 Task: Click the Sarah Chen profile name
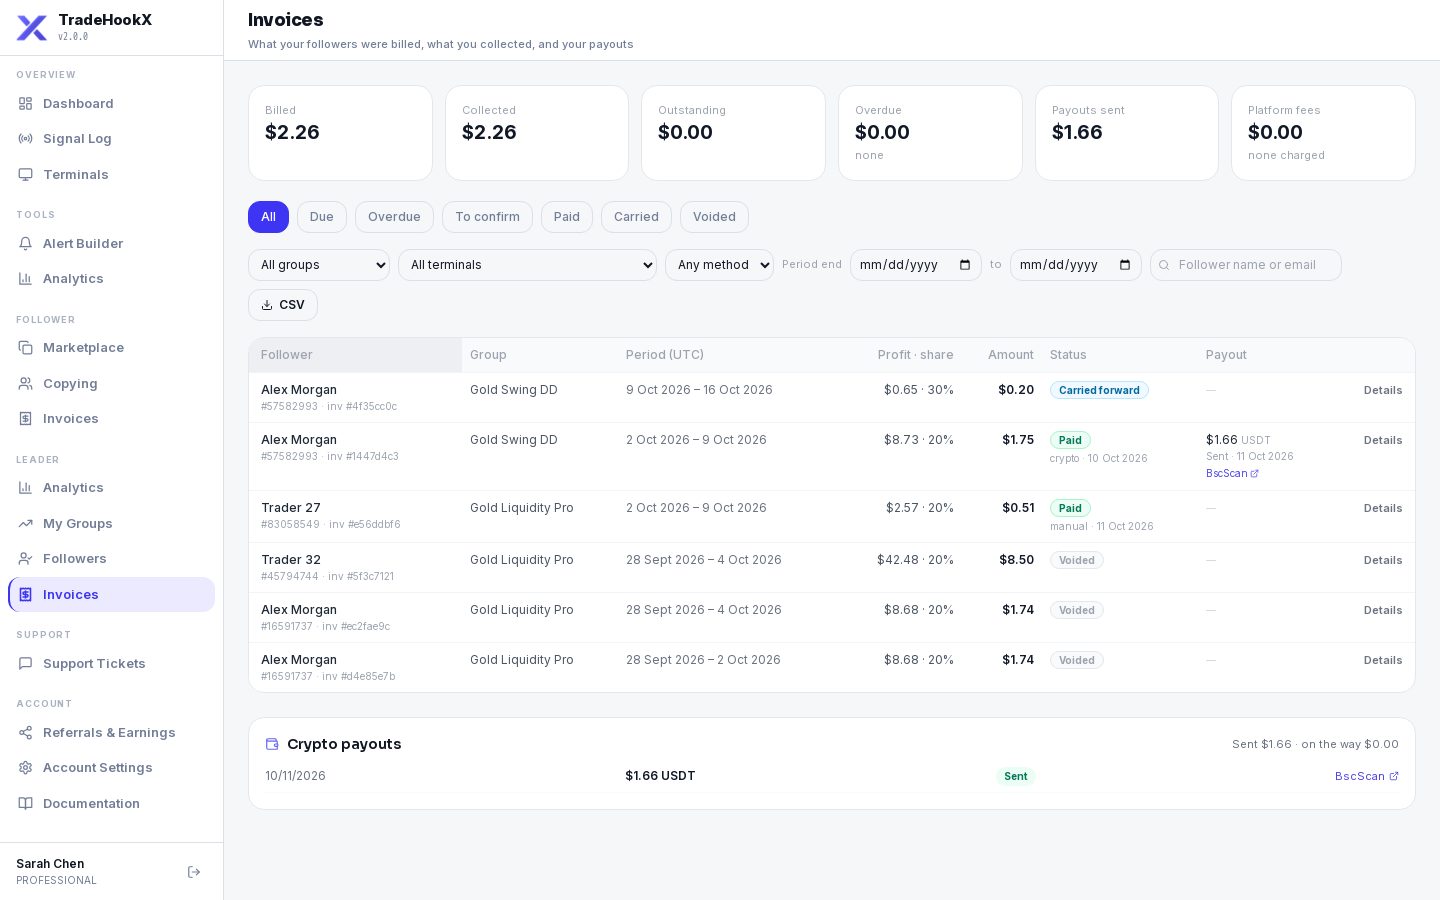tap(50, 864)
